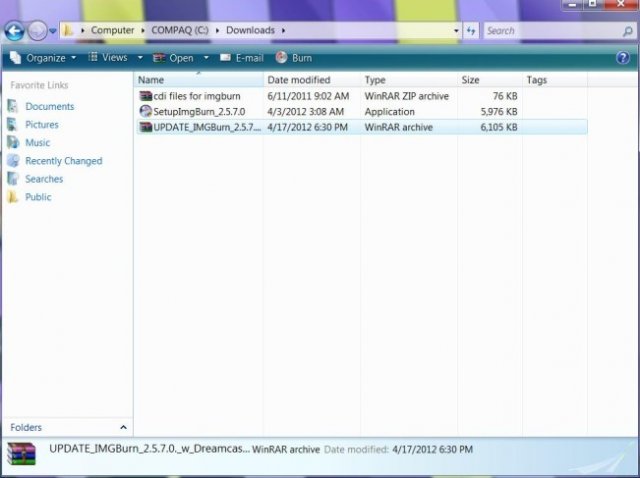640x478 pixels.
Task: Click large WinRAR icon in details pane
Action: coord(22,454)
